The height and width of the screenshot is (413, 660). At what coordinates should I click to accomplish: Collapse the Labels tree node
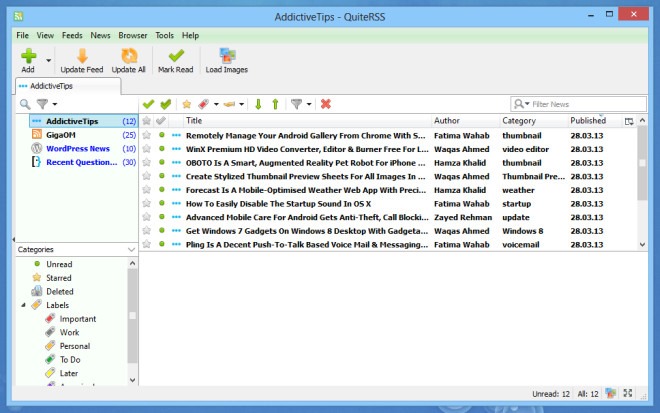(24, 305)
